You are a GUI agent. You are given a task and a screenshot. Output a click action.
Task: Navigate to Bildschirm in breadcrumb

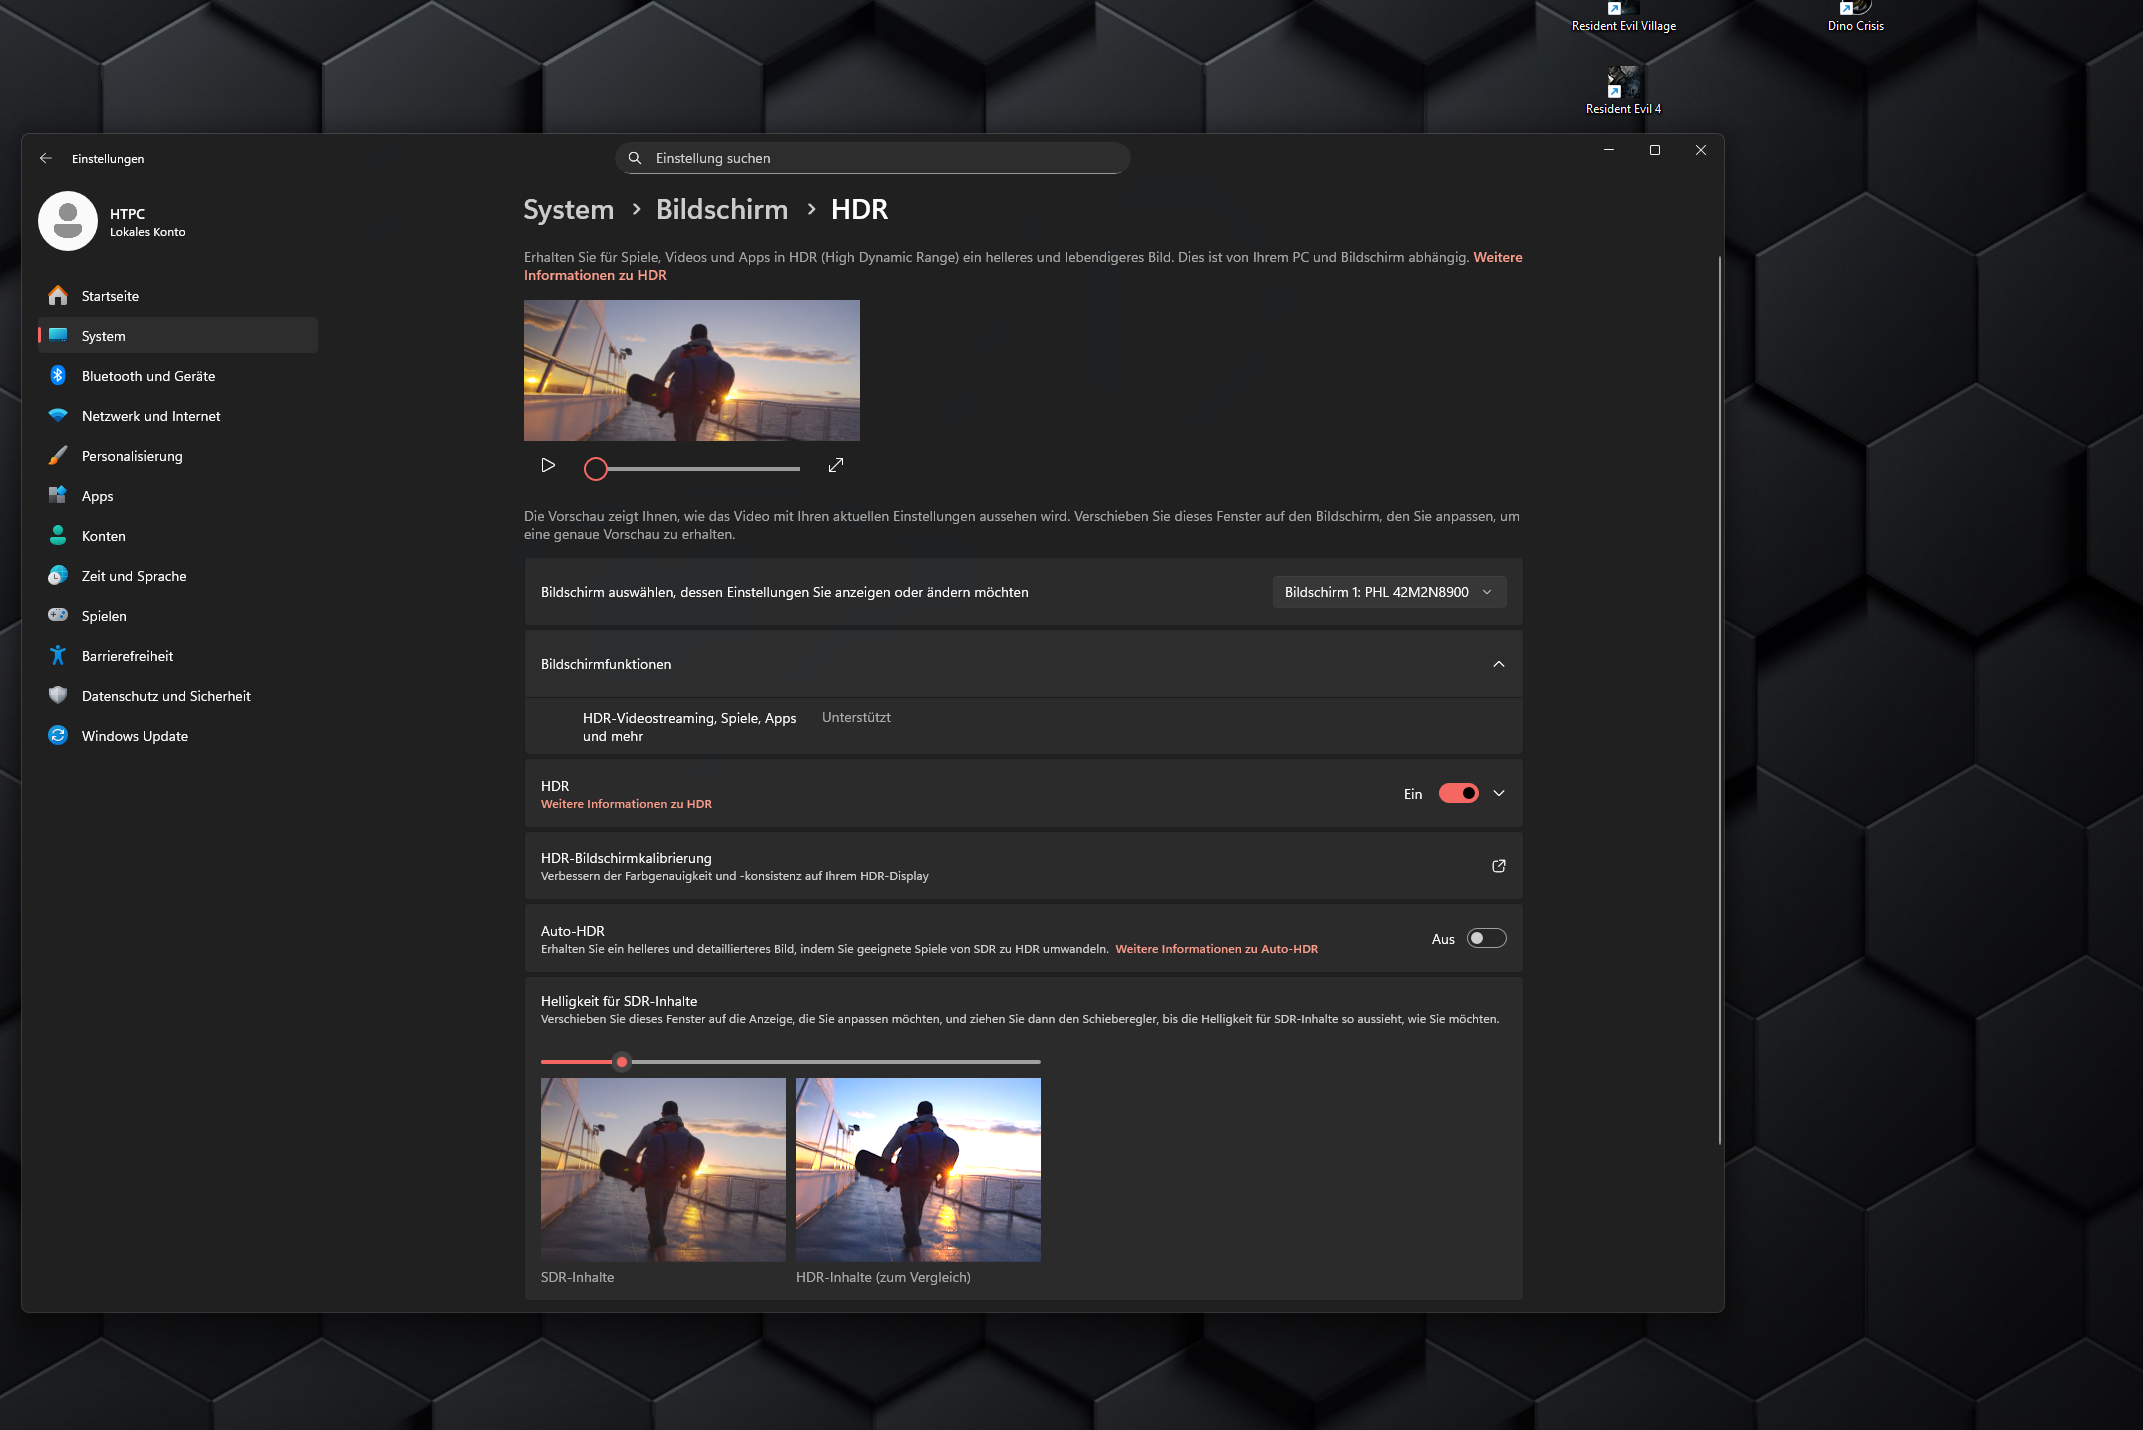(x=721, y=209)
